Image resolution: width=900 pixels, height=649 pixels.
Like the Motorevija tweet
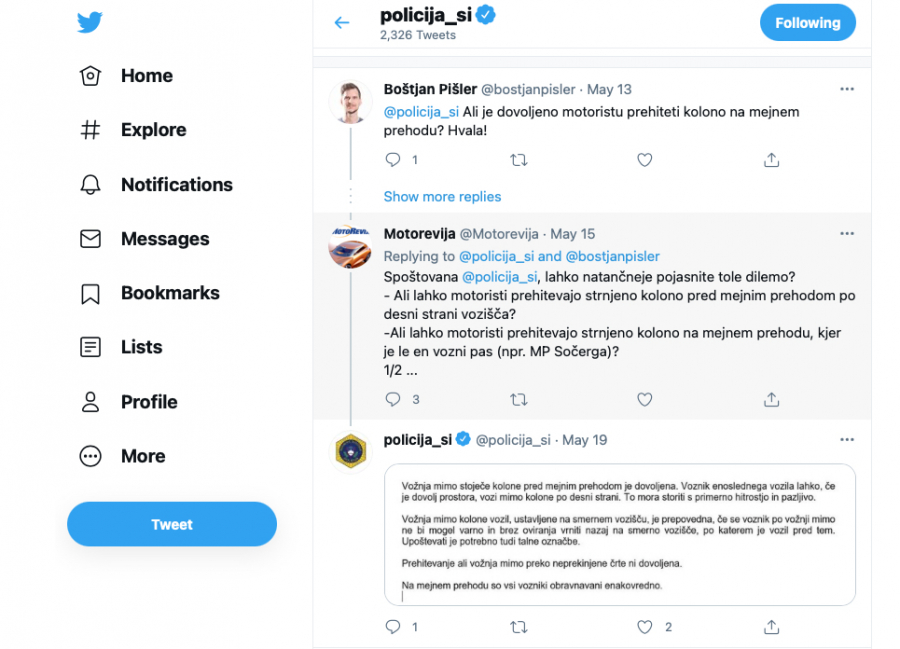click(x=645, y=399)
